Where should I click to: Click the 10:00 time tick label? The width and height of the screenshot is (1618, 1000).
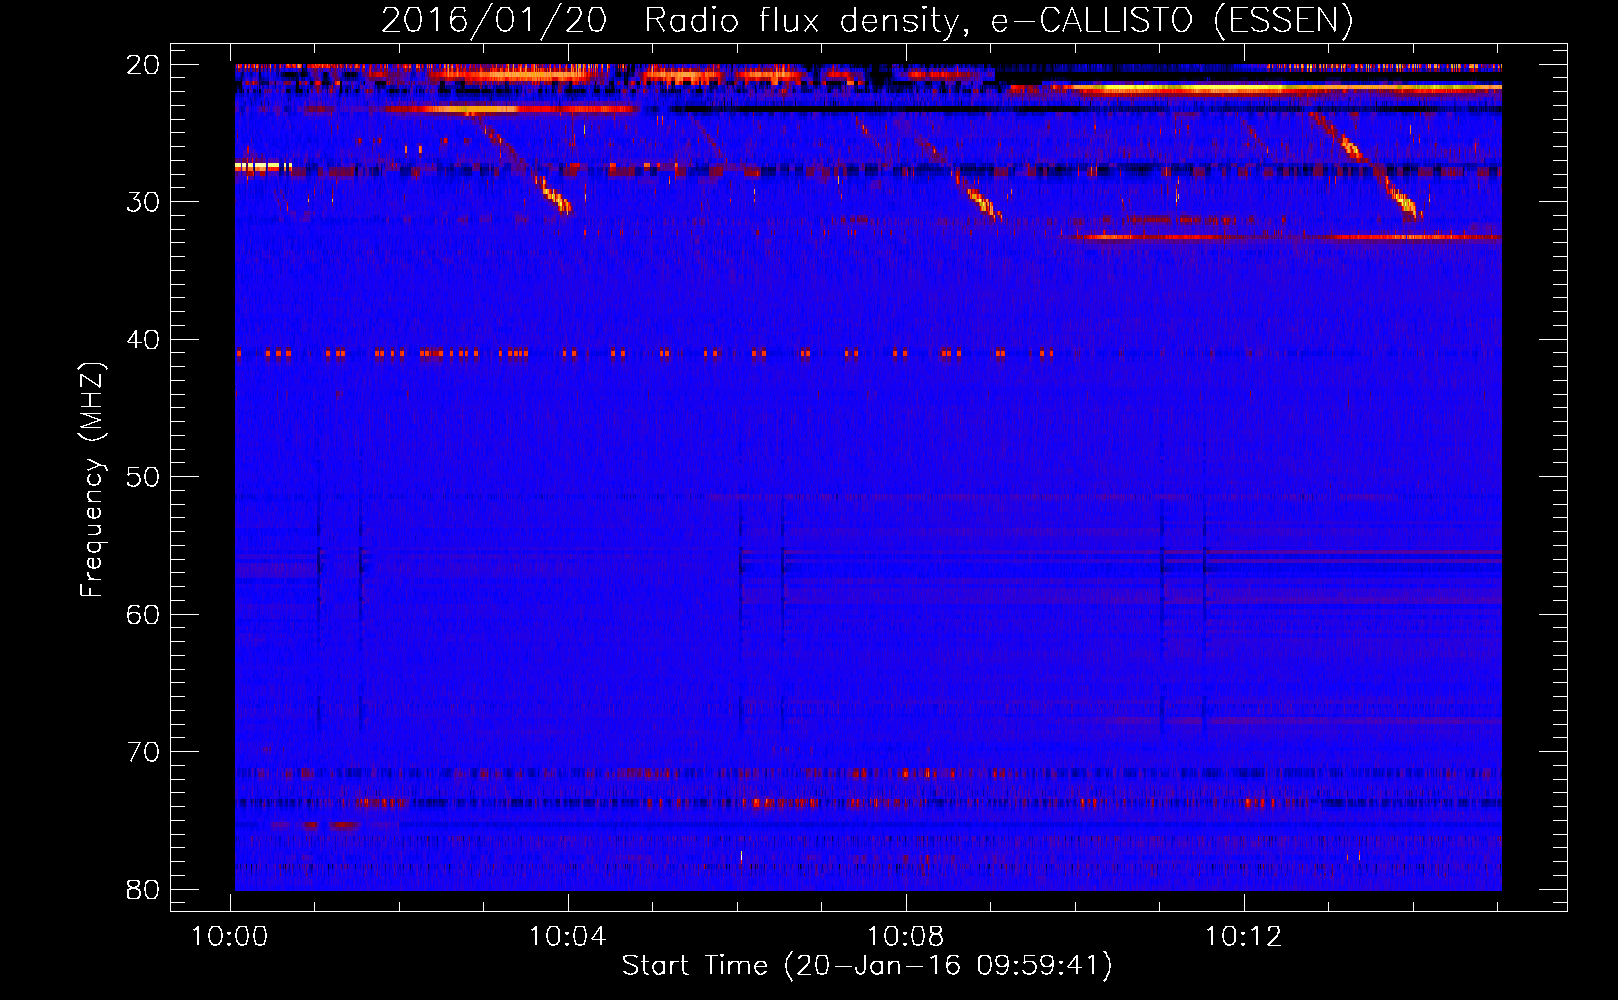pyautogui.click(x=230, y=937)
